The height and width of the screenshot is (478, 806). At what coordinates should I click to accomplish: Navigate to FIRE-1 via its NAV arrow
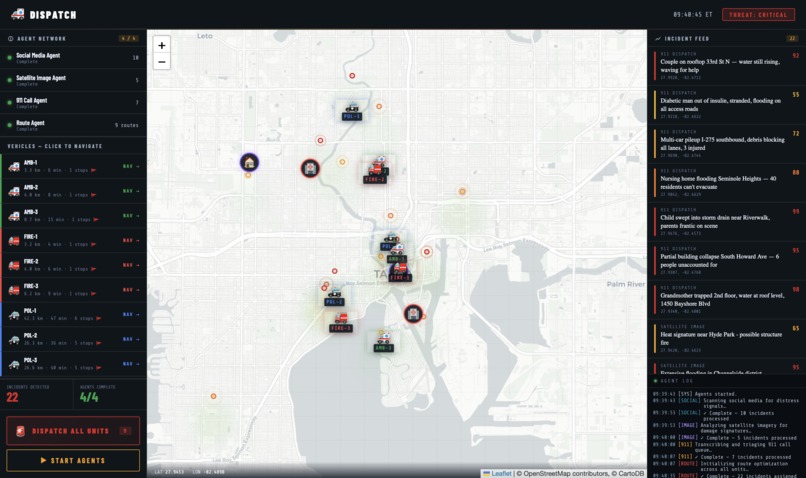click(131, 240)
